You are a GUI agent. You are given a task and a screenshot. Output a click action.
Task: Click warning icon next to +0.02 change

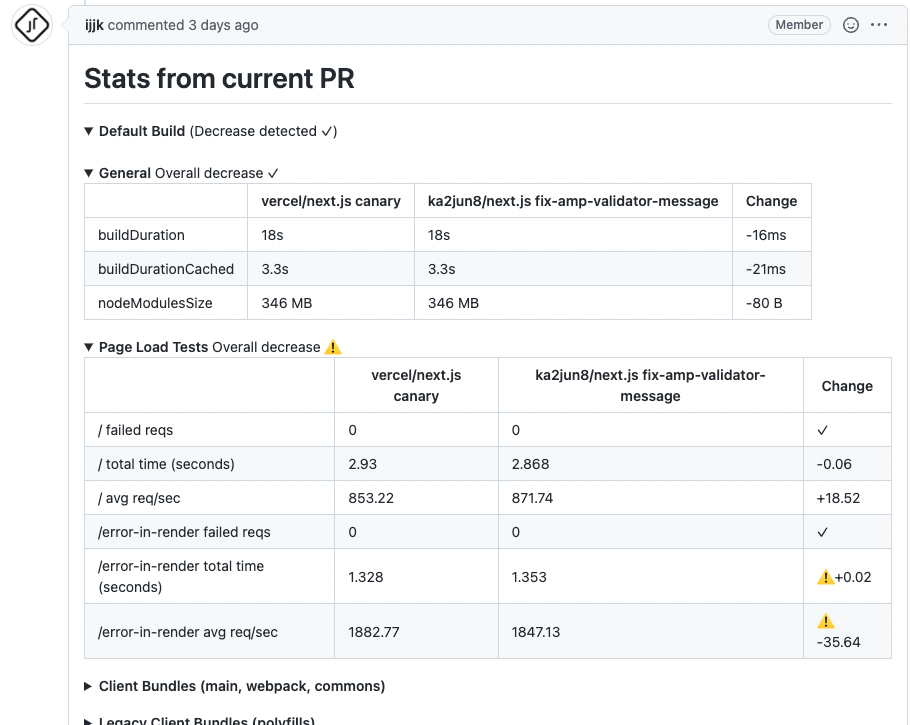coord(825,577)
